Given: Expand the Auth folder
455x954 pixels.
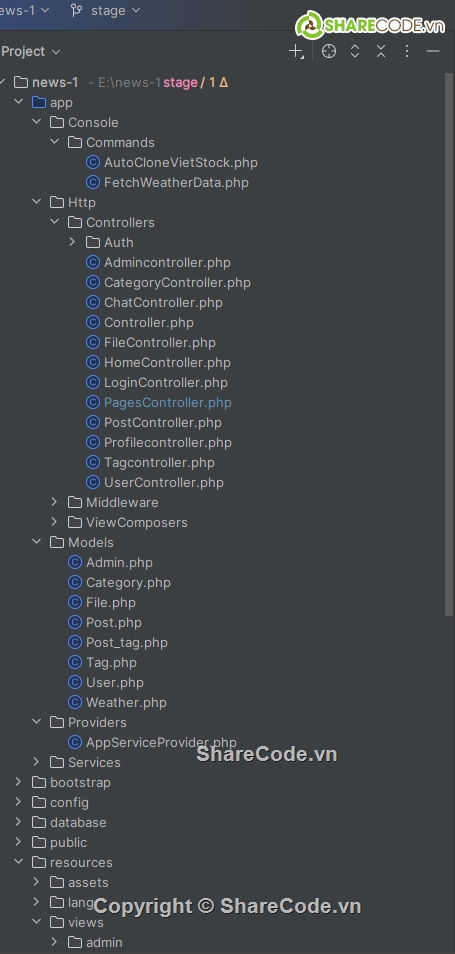Looking at the screenshot, I should 72,242.
